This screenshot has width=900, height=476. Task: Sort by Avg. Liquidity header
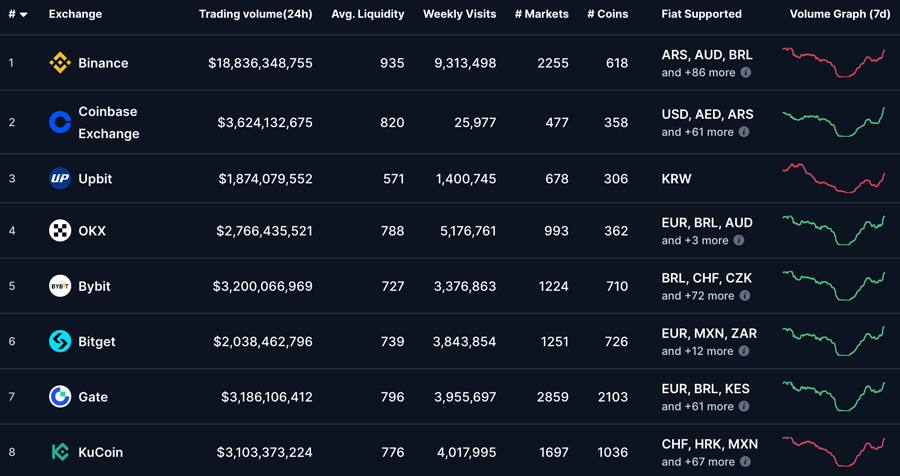pos(367,14)
